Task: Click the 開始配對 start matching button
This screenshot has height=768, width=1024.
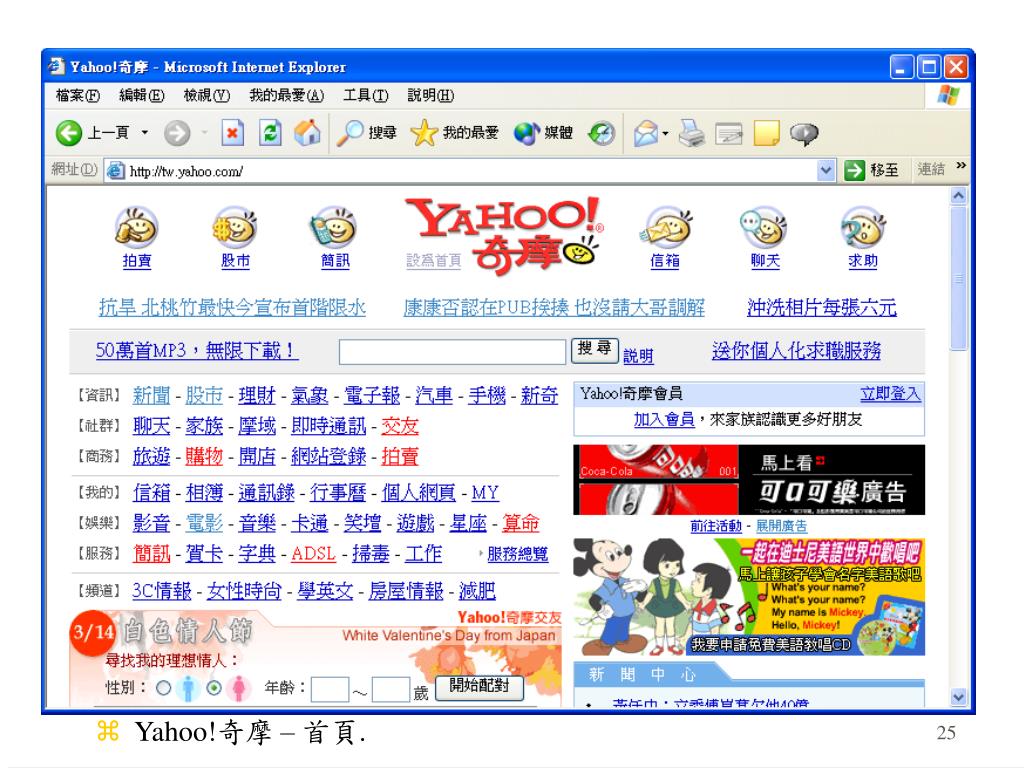Action: click(479, 686)
